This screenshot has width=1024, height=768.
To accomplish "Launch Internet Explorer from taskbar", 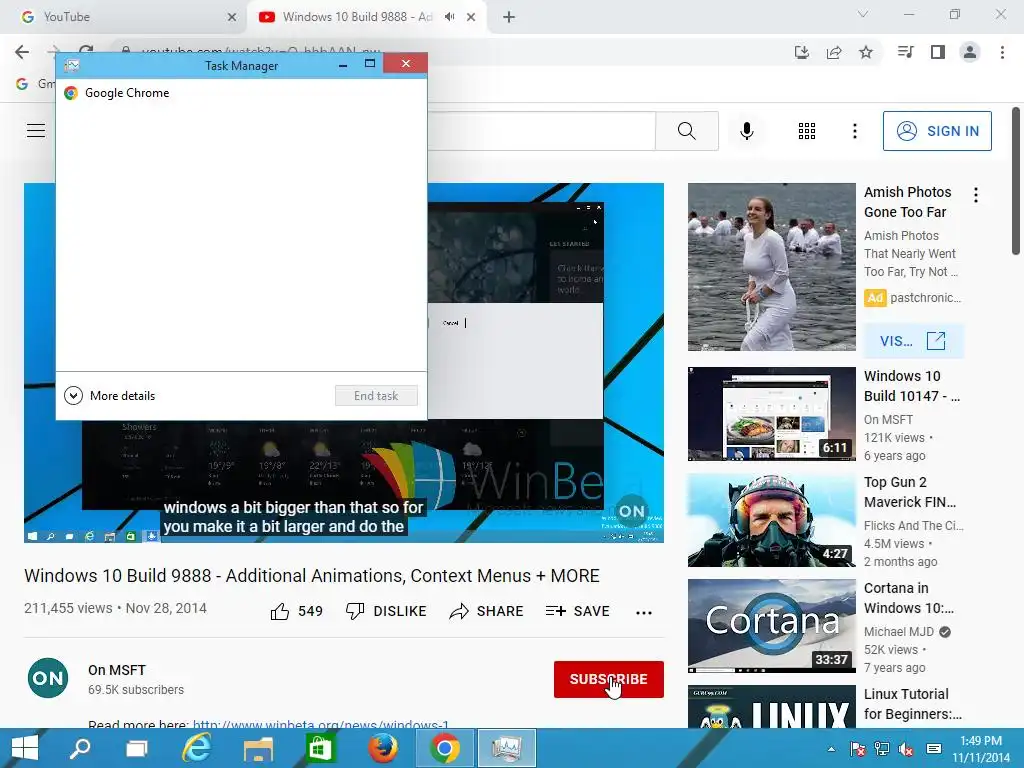I will [x=197, y=748].
